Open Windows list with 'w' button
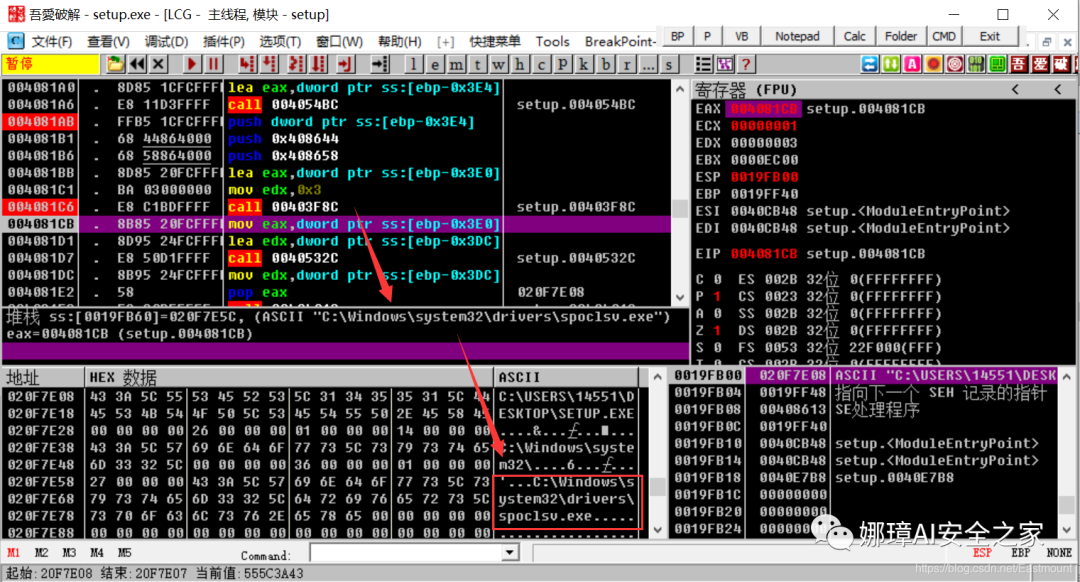Screen dimensions: 1080x582 (498, 64)
